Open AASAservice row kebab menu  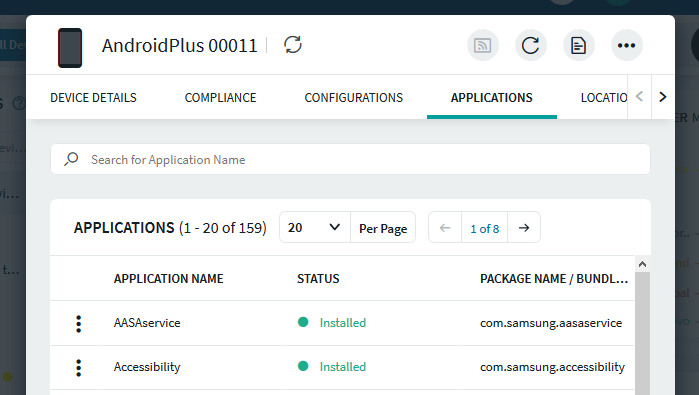pyautogui.click(x=78, y=324)
